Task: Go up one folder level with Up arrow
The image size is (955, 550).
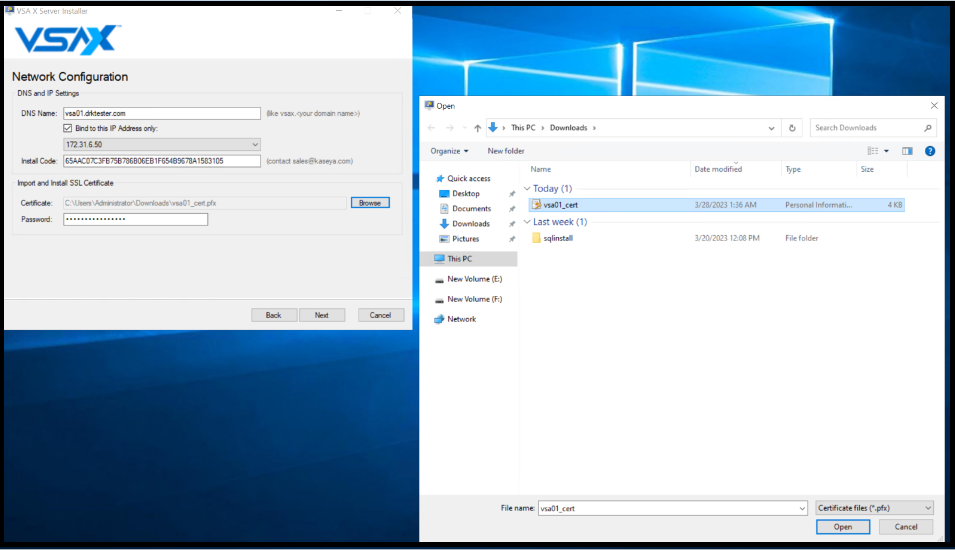Action: point(478,128)
